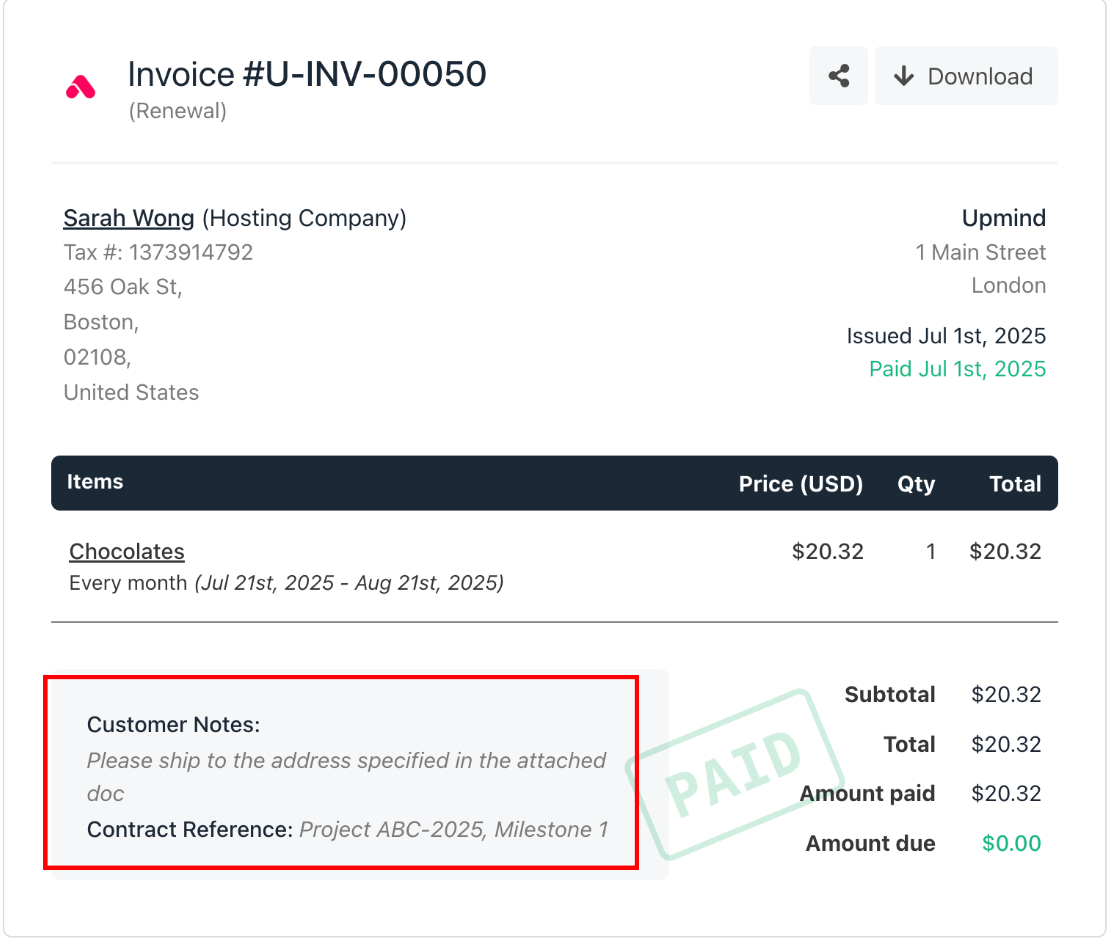Click the London address text
Viewport: 1108px width, 938px height.
[1008, 286]
